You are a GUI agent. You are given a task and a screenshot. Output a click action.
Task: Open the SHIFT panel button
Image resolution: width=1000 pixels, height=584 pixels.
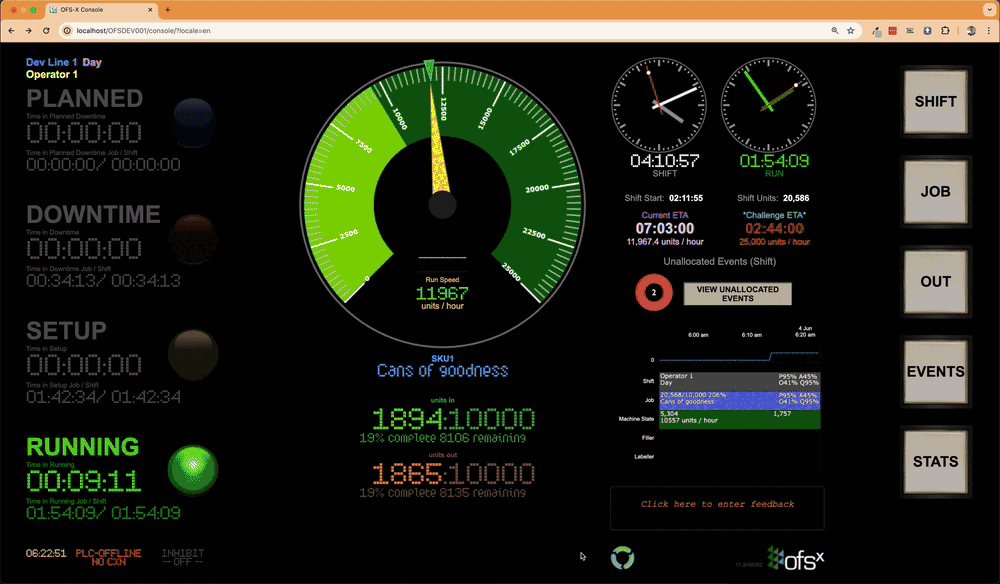935,102
